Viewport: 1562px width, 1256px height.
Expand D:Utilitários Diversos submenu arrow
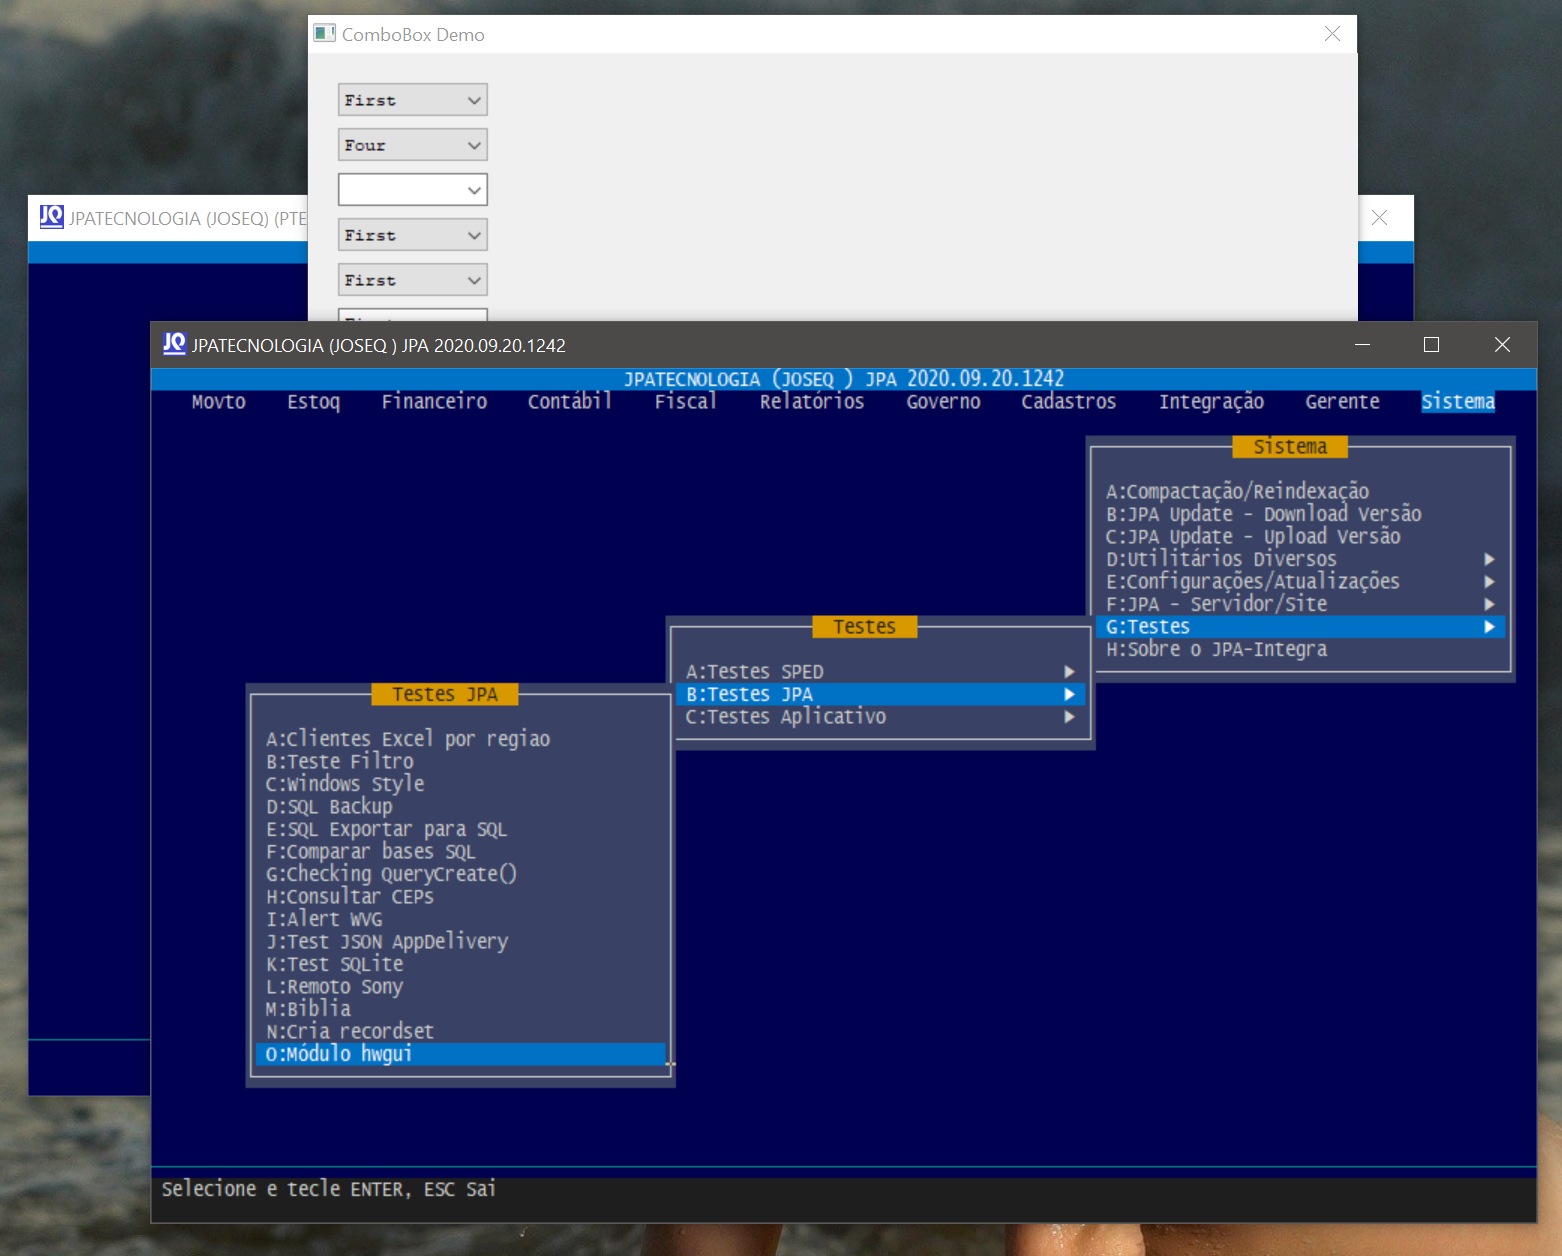click(x=1489, y=559)
